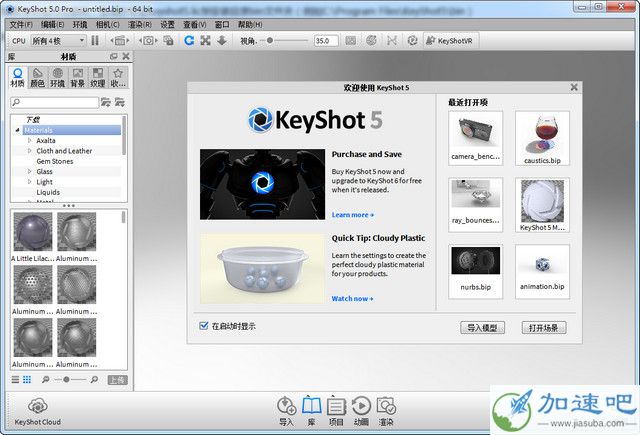Click the 导入 import icon in bottom bar
The width and height of the screenshot is (640, 435).
[x=286, y=411]
